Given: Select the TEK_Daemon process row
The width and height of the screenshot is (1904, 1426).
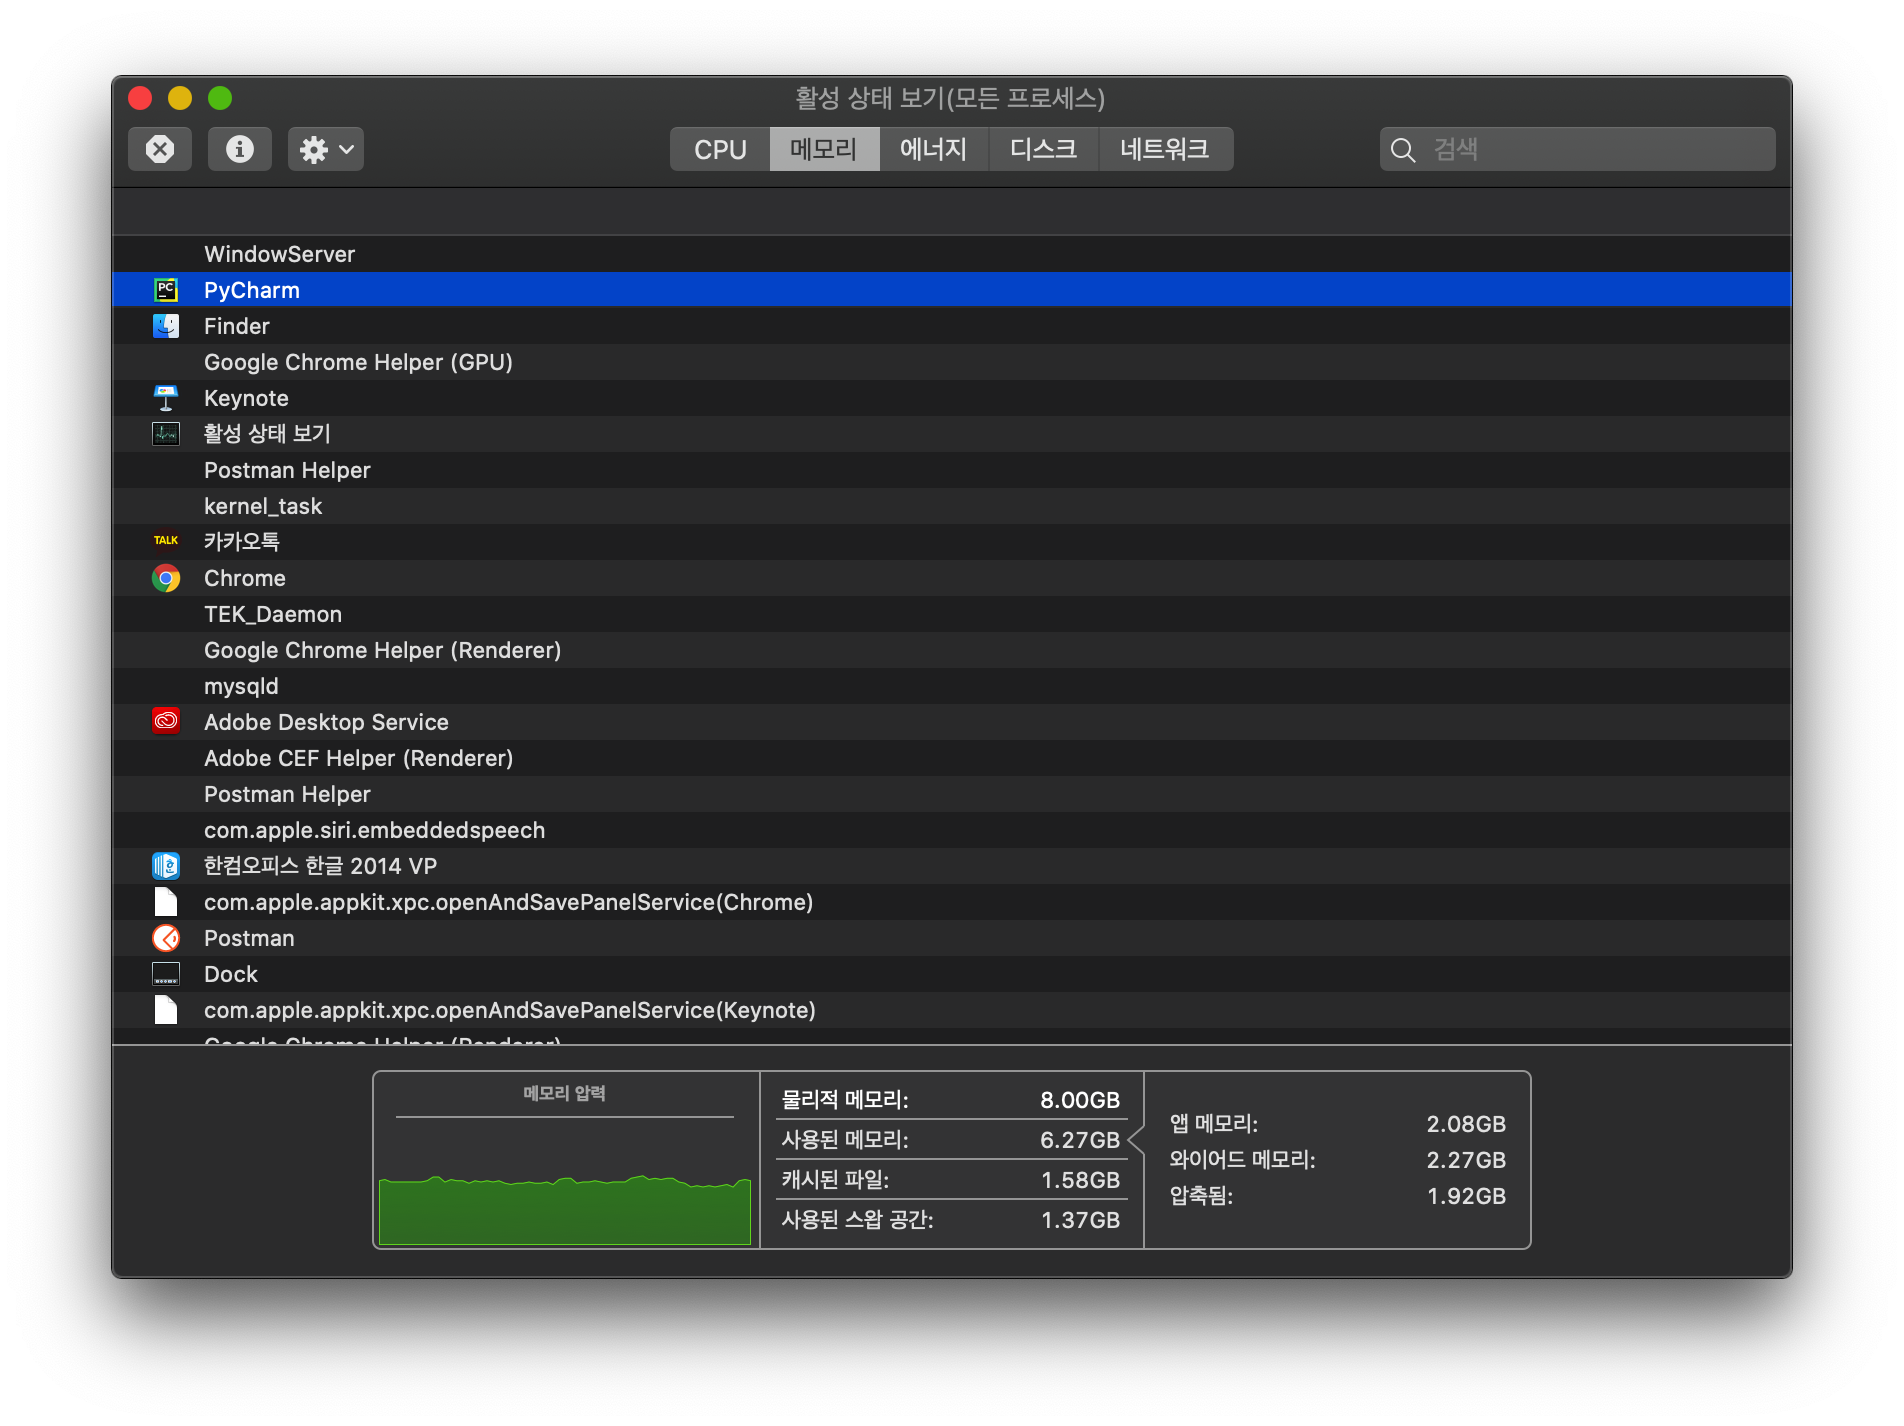Looking at the screenshot, I should [x=952, y=614].
